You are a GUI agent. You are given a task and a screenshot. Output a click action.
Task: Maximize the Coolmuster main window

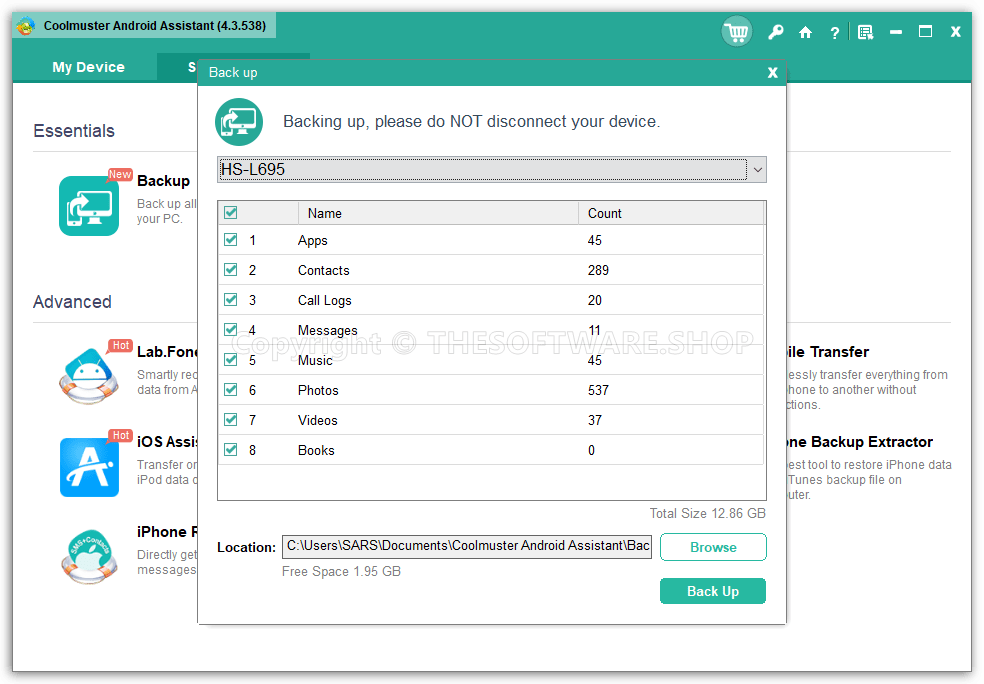pos(925,31)
